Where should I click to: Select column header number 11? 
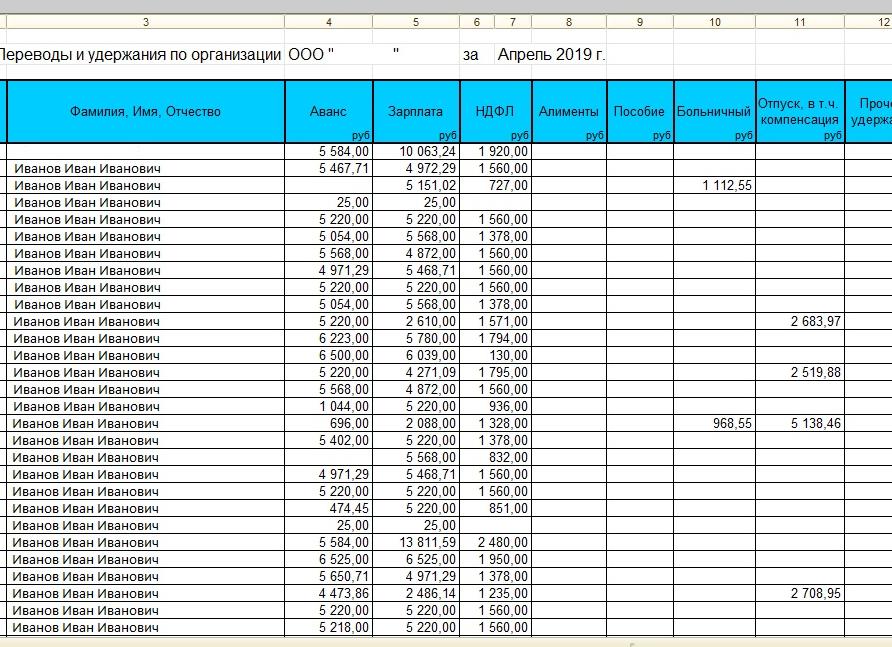800,22
